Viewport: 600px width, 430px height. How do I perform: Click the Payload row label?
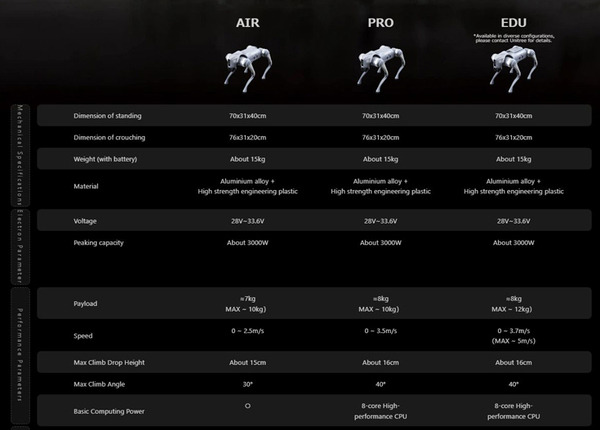86,303
